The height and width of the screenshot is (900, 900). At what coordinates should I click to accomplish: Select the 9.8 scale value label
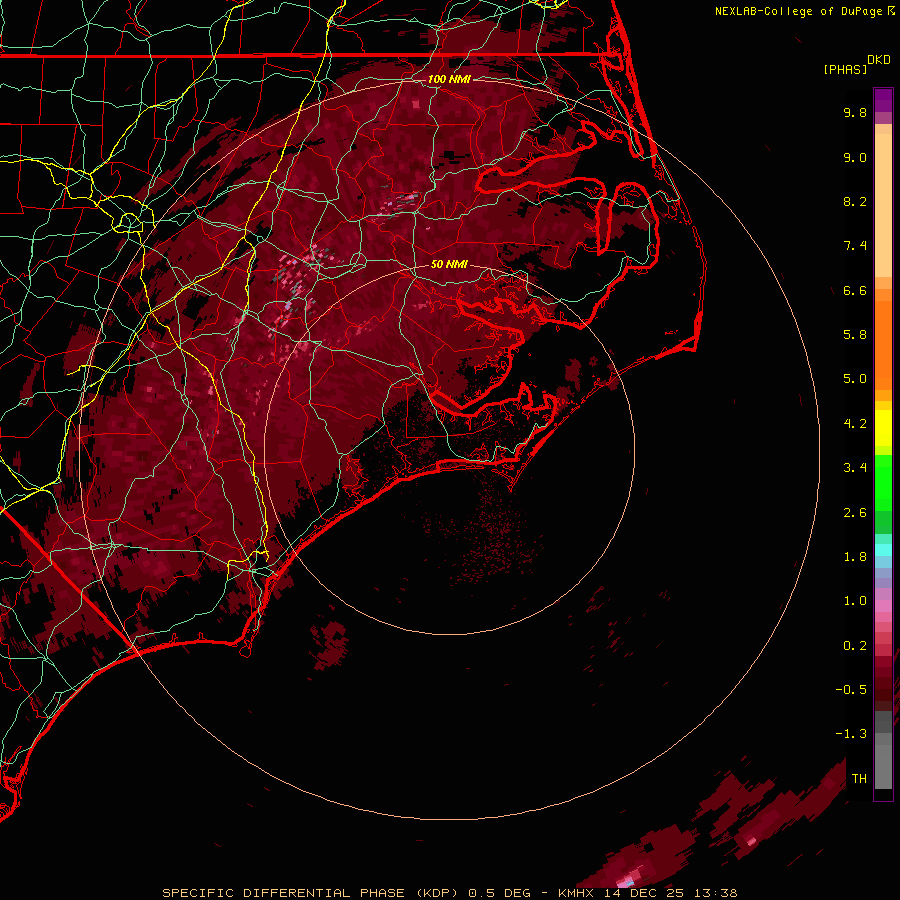855,112
